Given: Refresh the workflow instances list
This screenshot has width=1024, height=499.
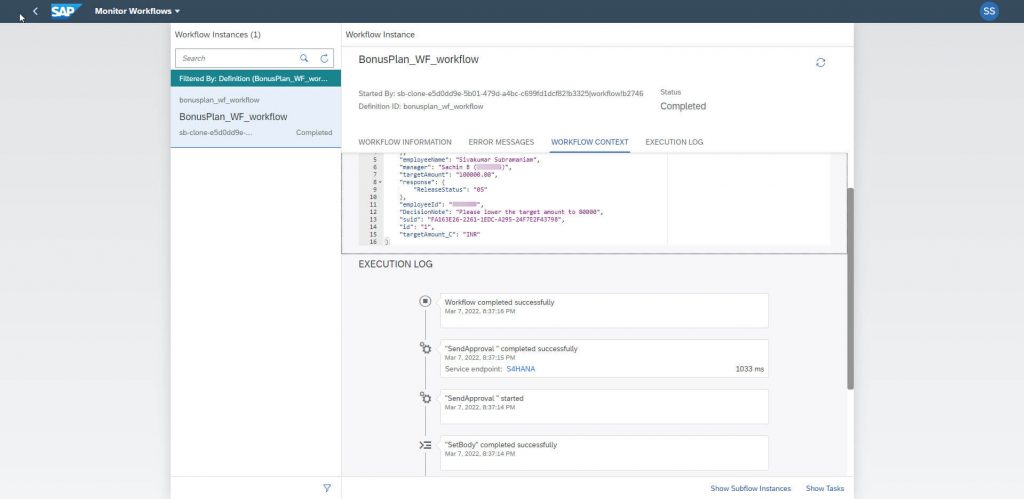Looking at the screenshot, I should pos(324,58).
